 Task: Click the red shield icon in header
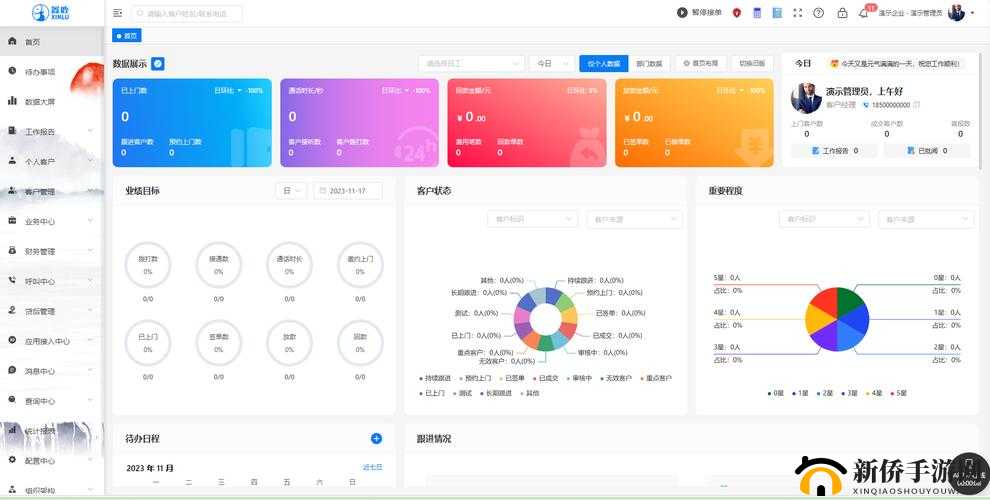(x=736, y=13)
